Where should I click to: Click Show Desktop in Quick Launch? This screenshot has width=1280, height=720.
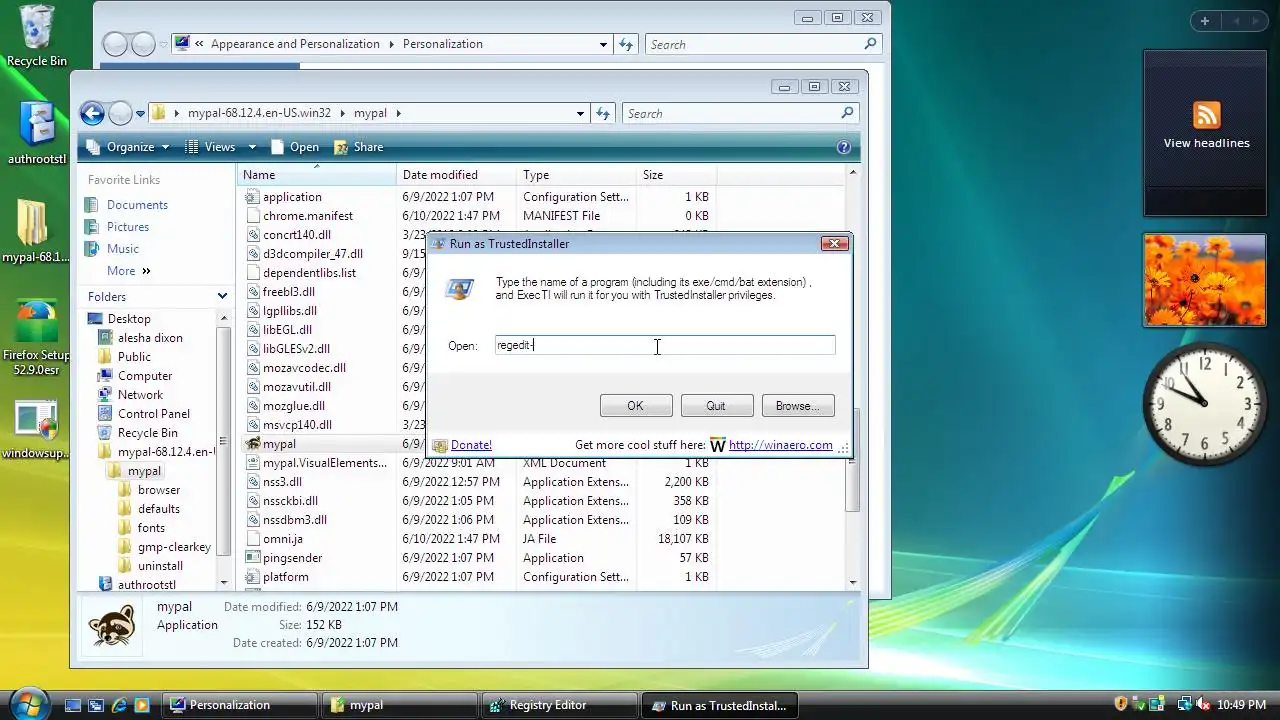pos(73,705)
